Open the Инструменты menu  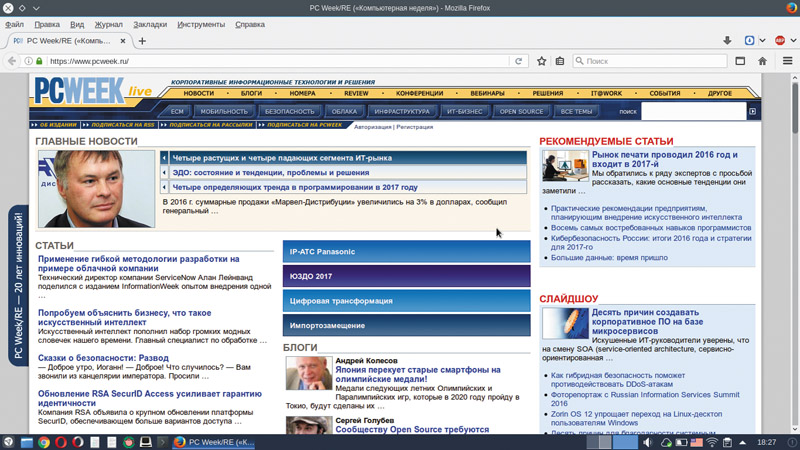point(201,24)
